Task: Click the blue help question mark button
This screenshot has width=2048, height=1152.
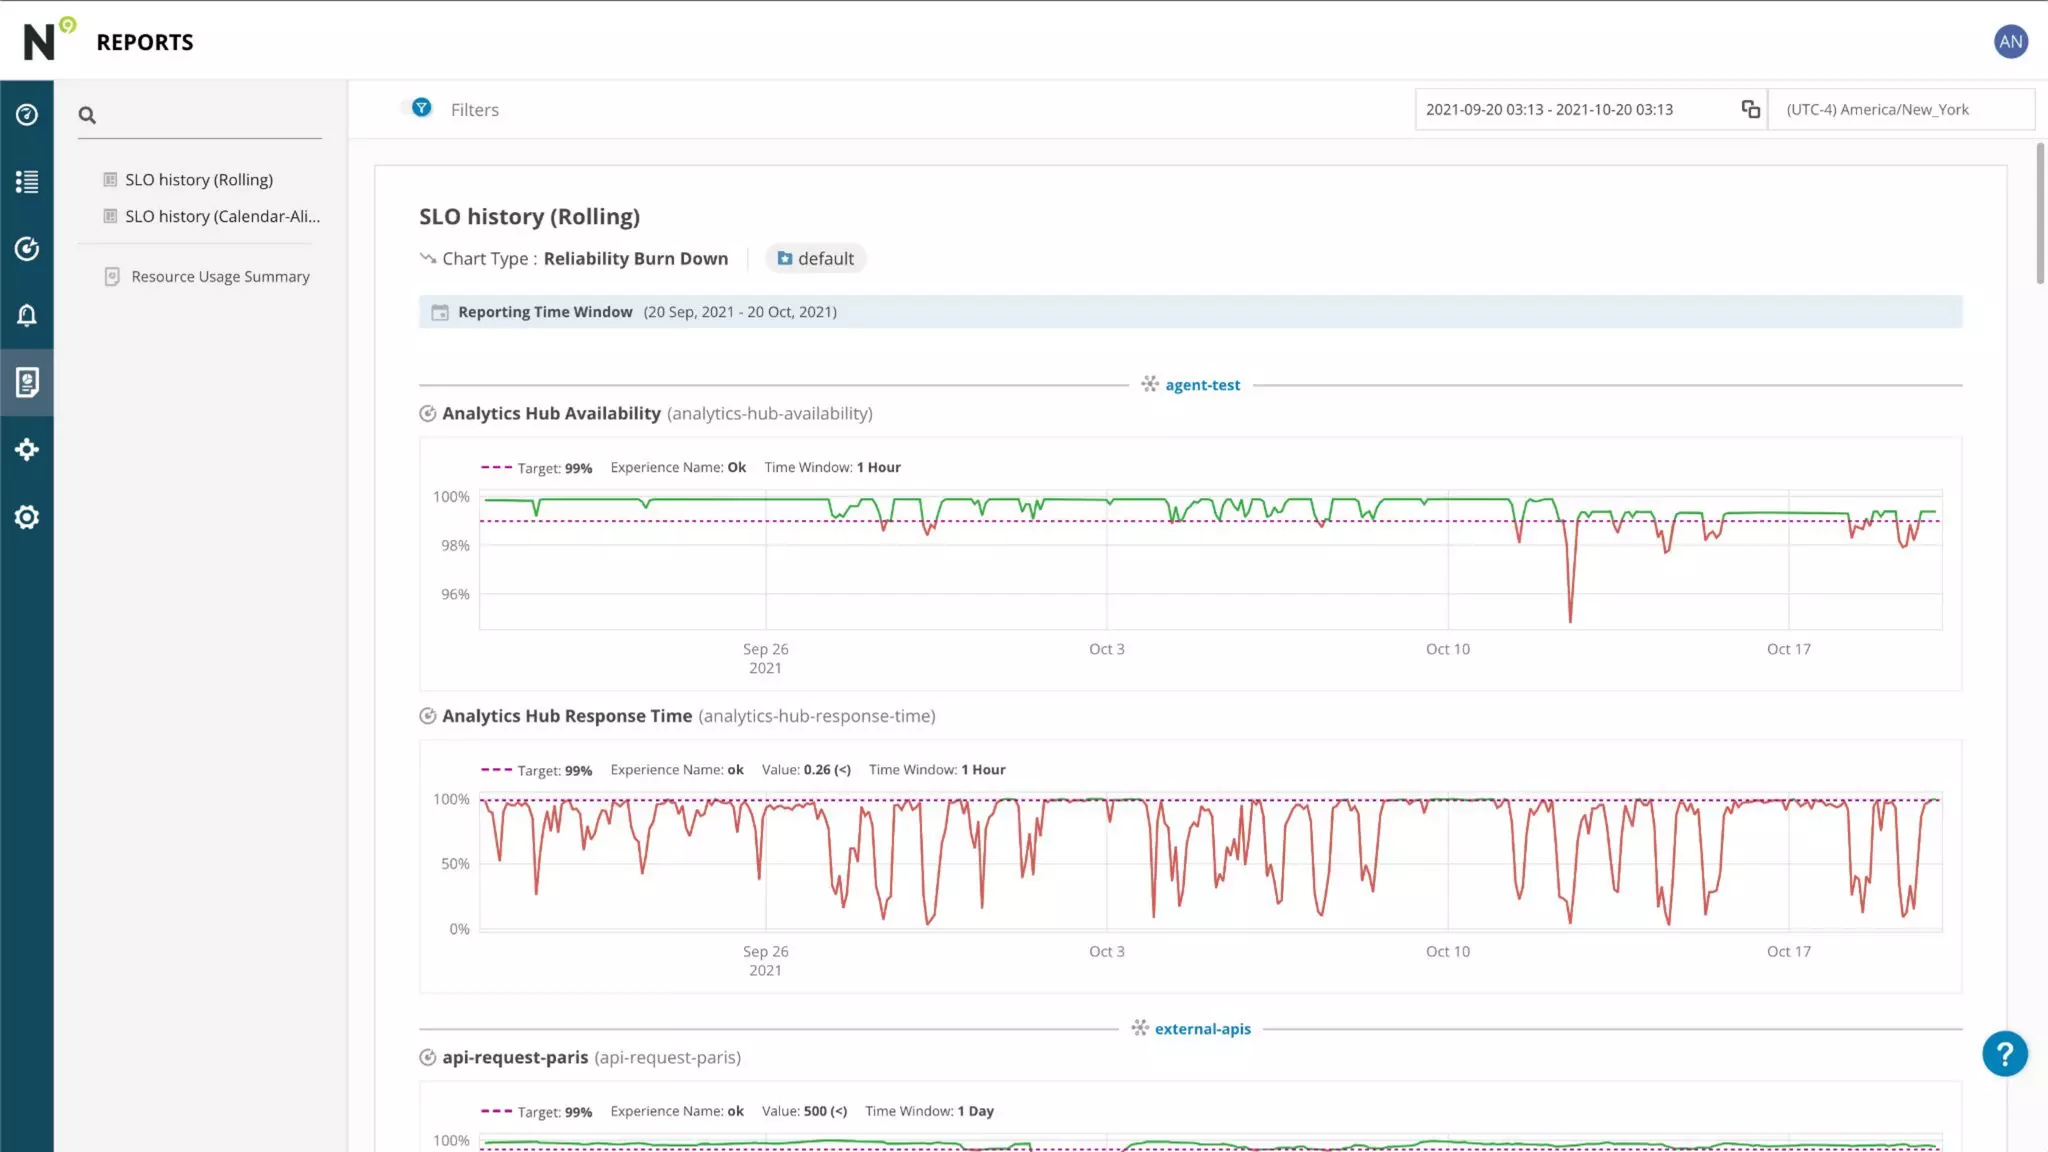Action: coord(2004,1054)
